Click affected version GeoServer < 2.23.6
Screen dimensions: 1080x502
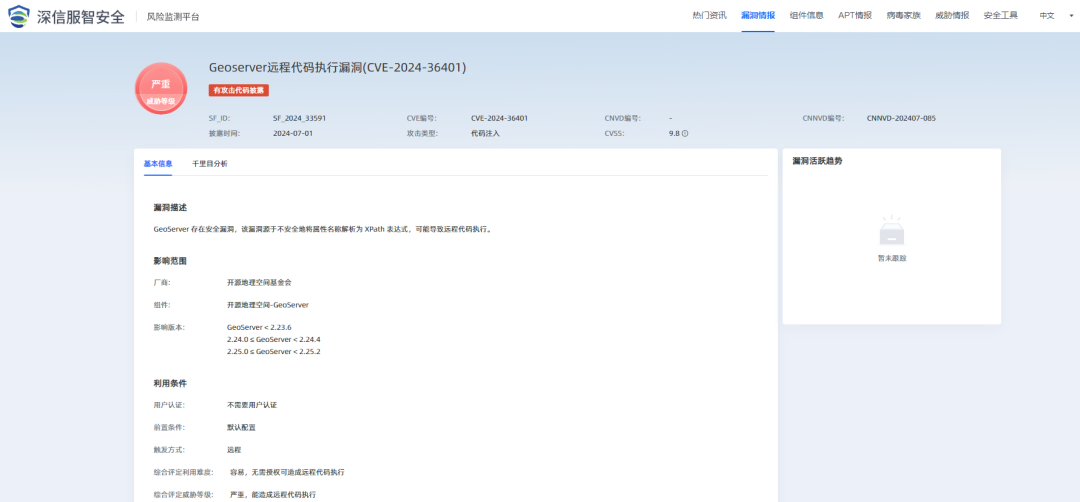pos(259,327)
